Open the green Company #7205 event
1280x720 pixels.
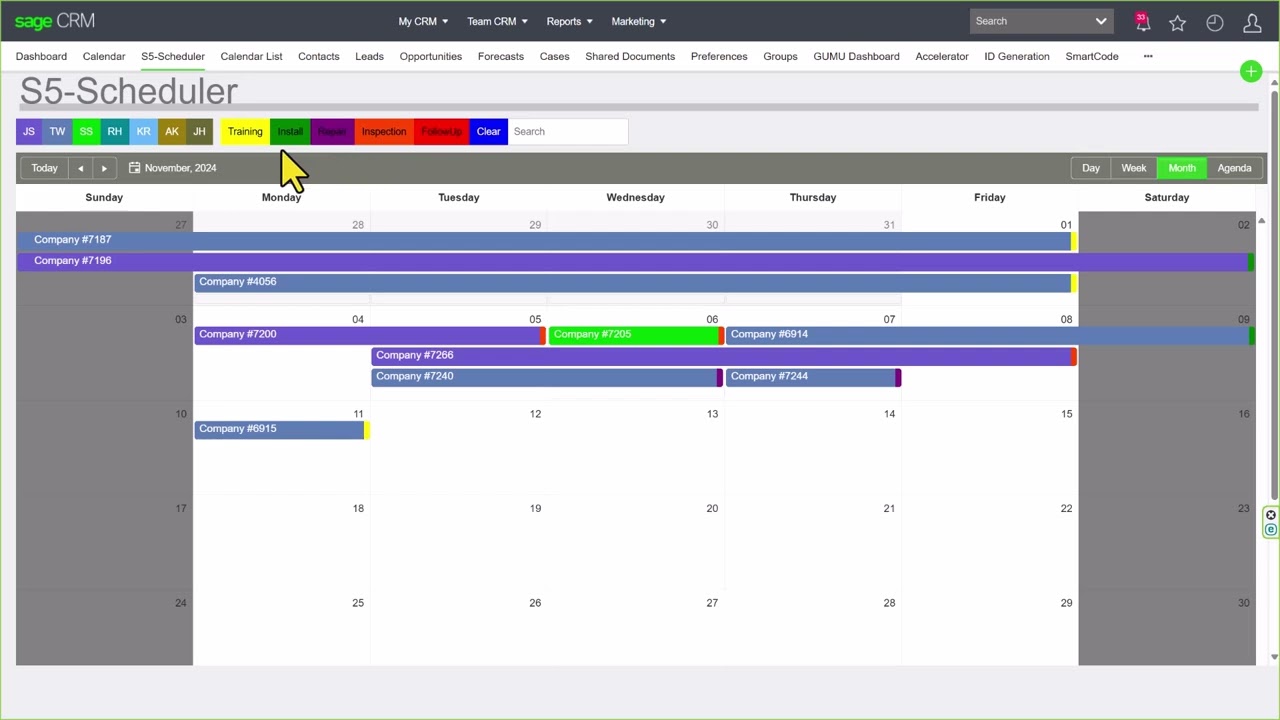click(636, 334)
